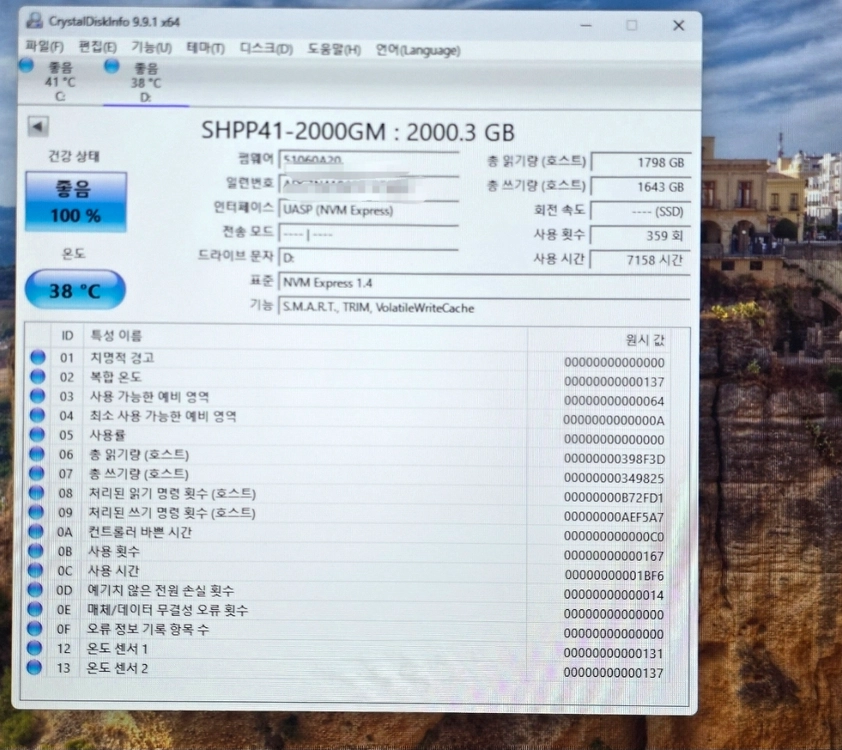The image size is (842, 750).
Task: Select the D: disk tab at 38 °C
Action: click(x=146, y=83)
